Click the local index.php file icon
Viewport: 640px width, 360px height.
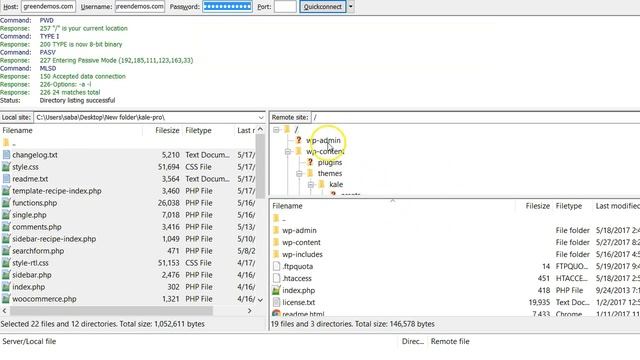[6, 287]
